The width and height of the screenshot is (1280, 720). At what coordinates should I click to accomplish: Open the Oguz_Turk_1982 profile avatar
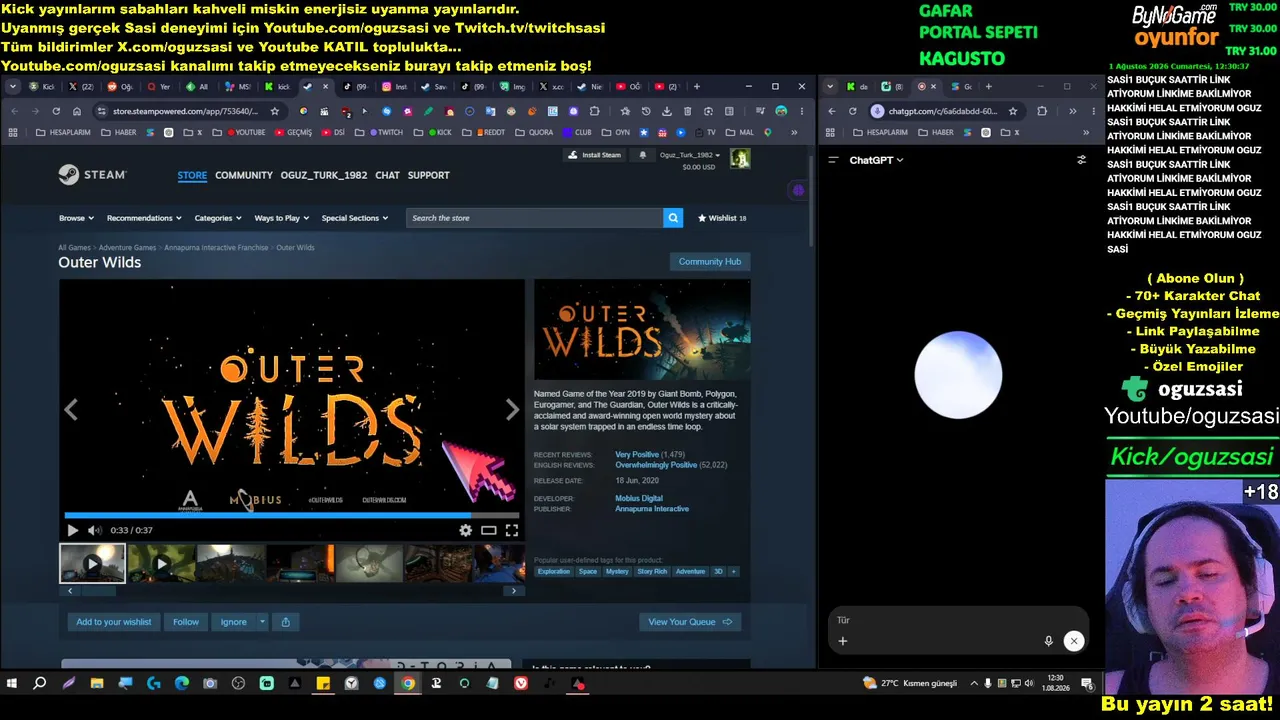(x=740, y=159)
